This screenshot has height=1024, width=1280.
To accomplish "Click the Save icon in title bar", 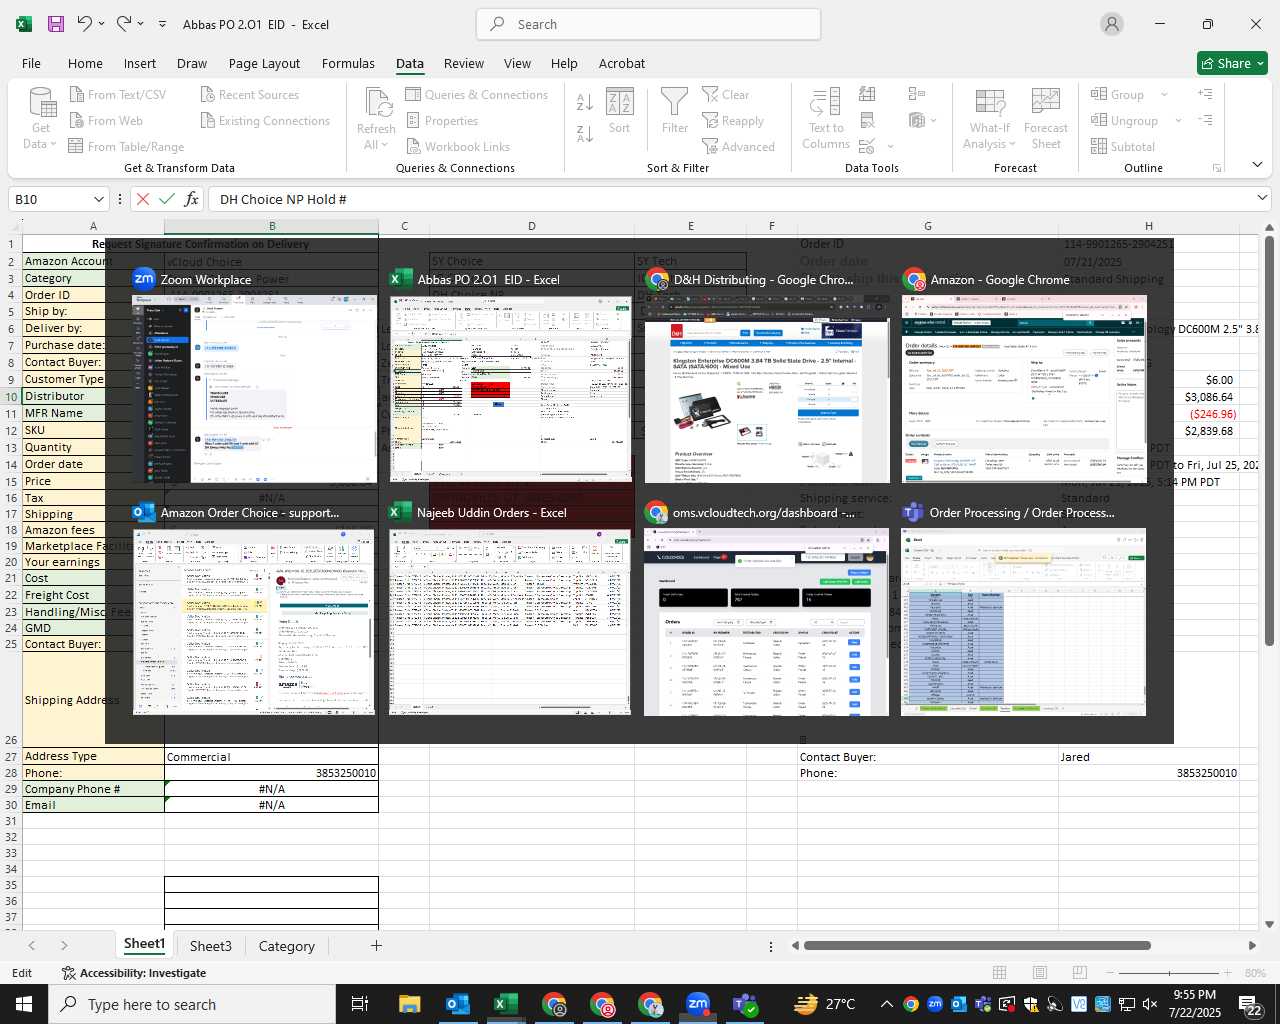I will click(x=56, y=24).
